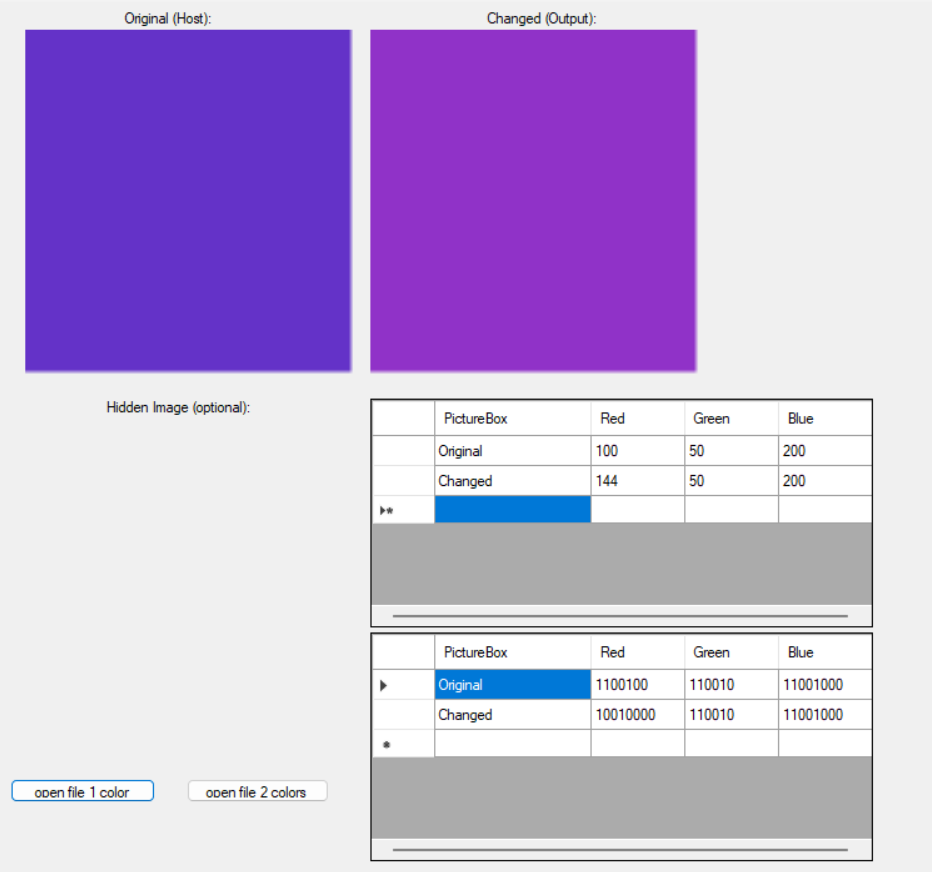Screen dimensions: 932x872
Task: Click the "open file 1 color" button
Action: click(x=82, y=791)
